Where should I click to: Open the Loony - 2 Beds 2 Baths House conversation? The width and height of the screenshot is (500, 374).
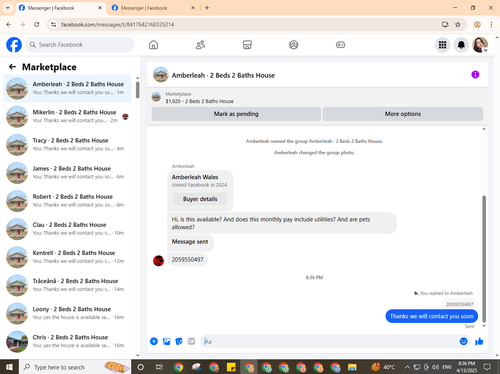68,313
